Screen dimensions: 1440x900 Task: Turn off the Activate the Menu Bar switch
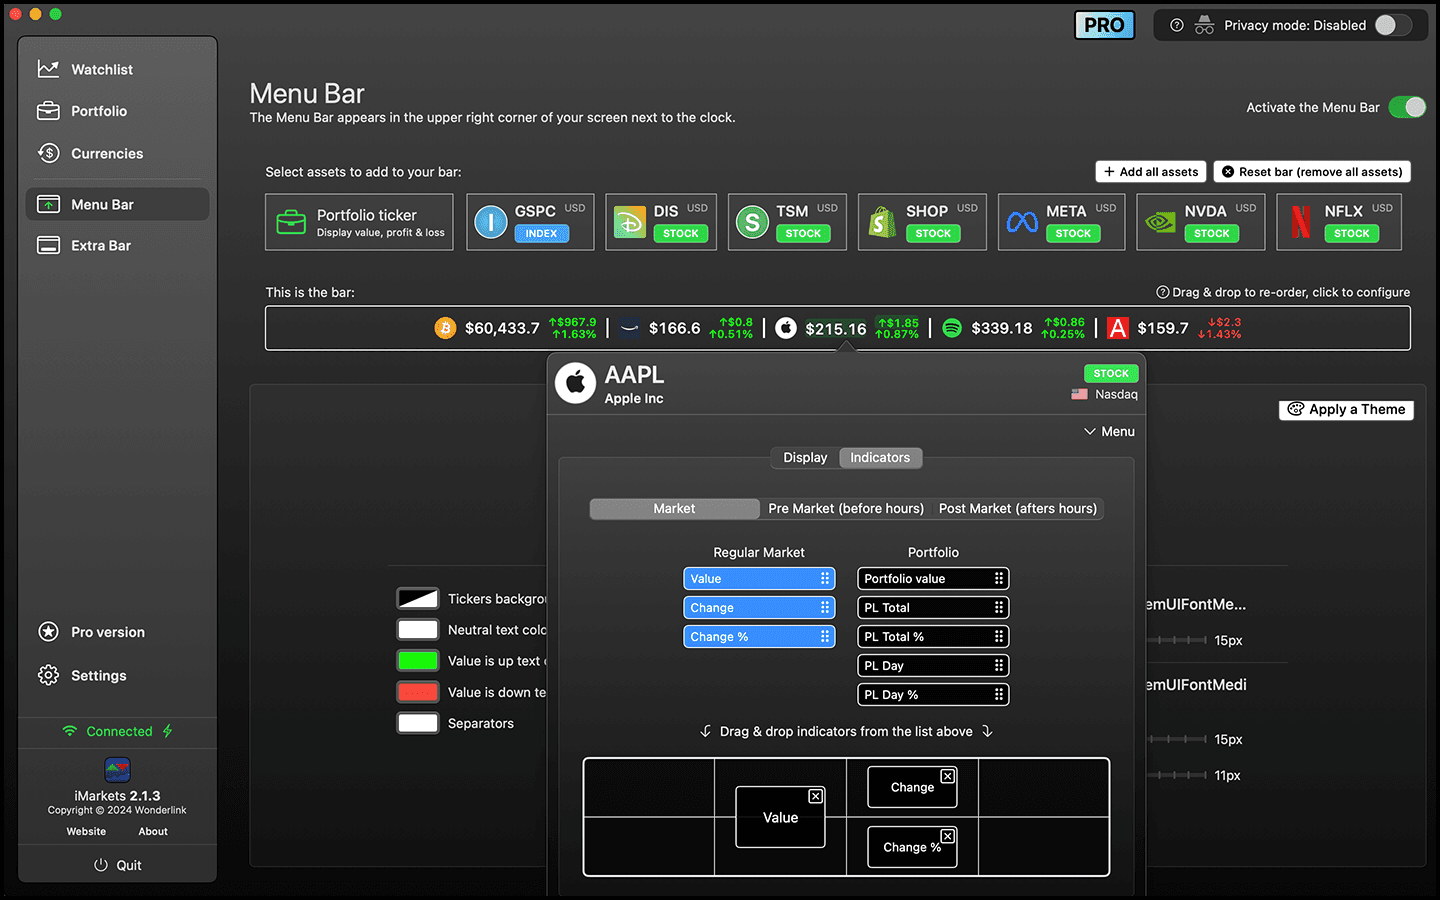1407,107
